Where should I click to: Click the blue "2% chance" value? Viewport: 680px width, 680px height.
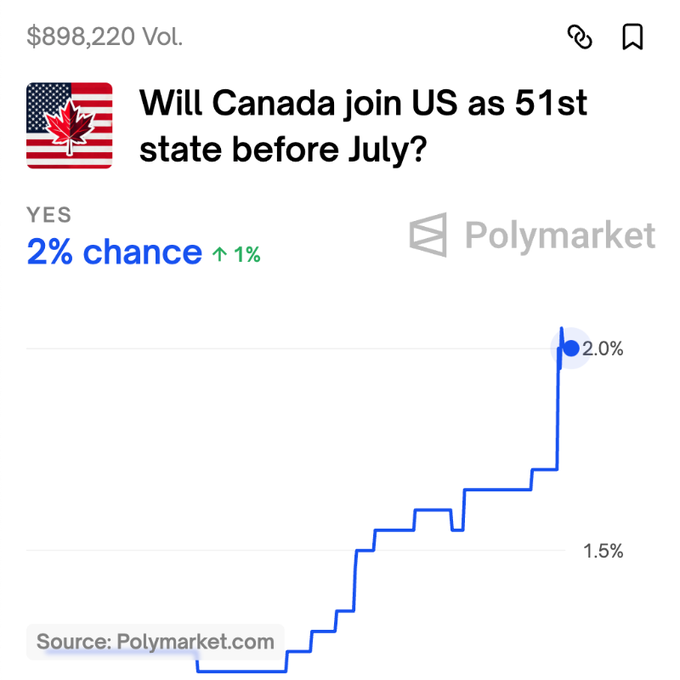pos(114,252)
